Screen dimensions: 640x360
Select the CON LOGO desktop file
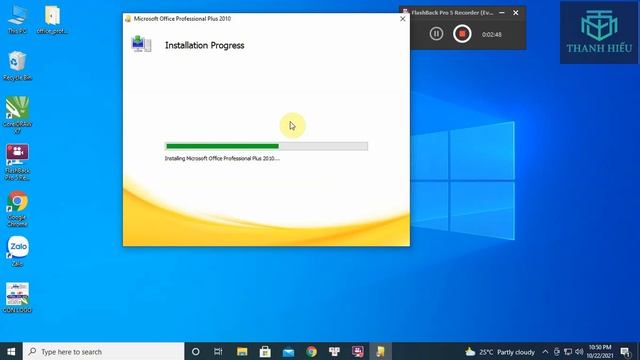pyautogui.click(x=17, y=298)
